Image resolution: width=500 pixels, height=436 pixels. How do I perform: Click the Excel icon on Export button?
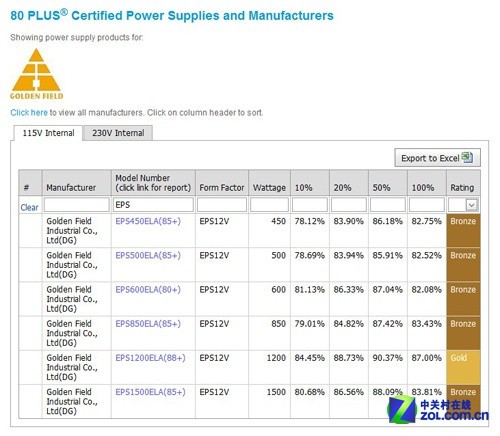click(467, 157)
